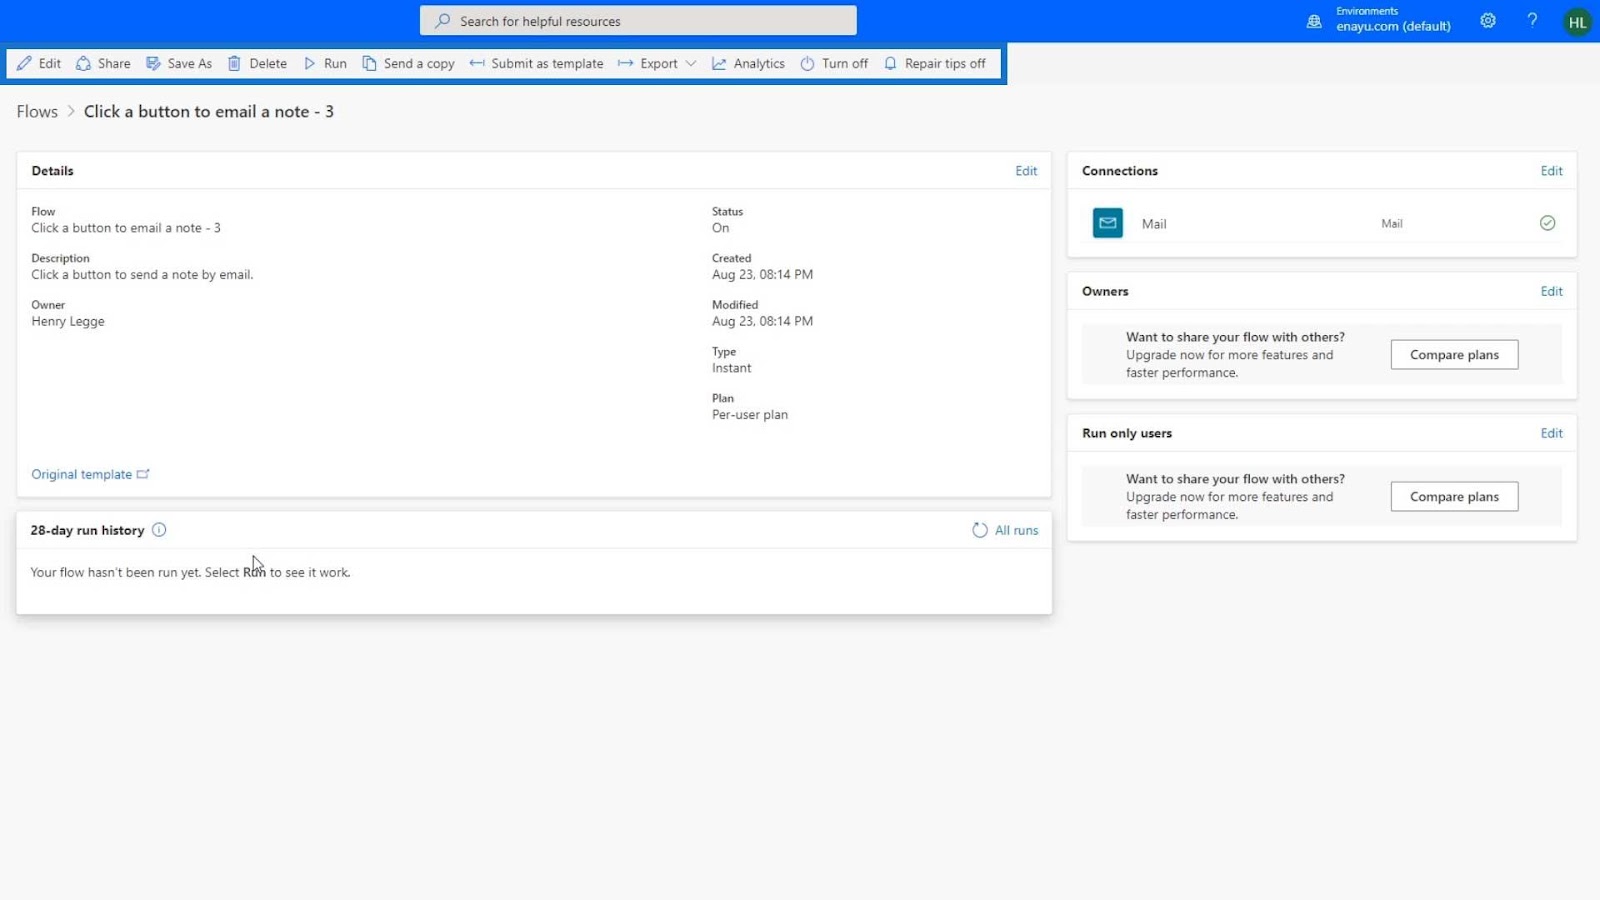
Task: Open the HL account avatar
Action: point(1577,21)
